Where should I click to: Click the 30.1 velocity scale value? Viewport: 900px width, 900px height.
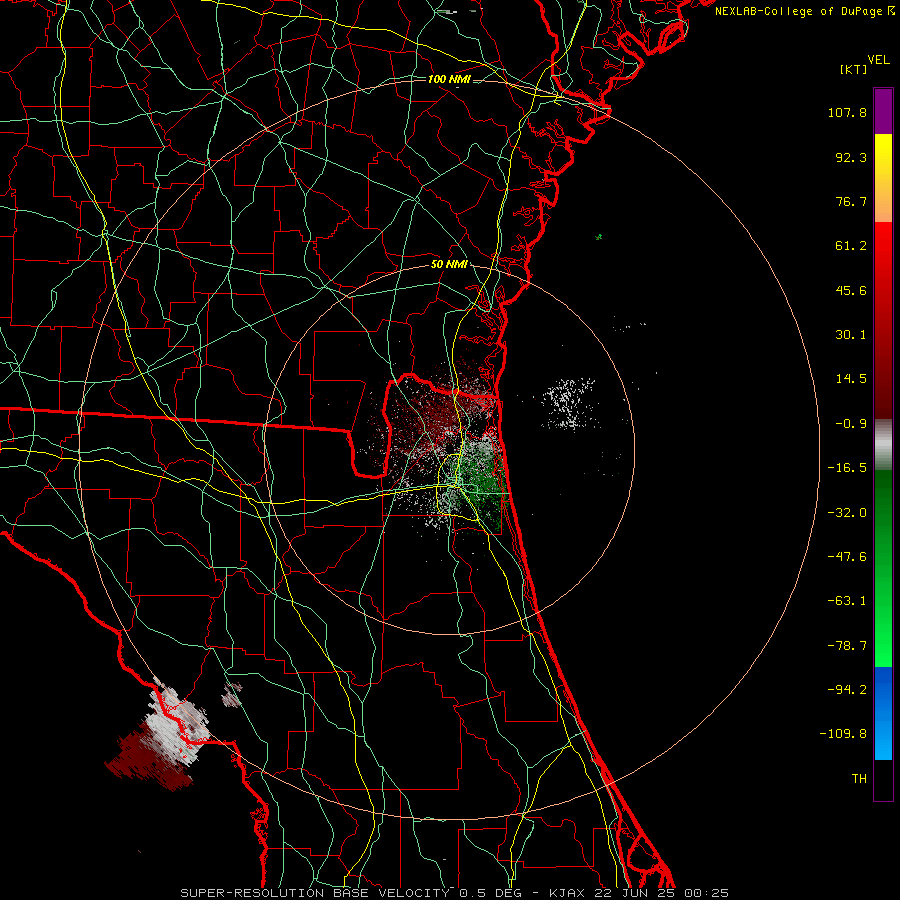click(x=851, y=335)
